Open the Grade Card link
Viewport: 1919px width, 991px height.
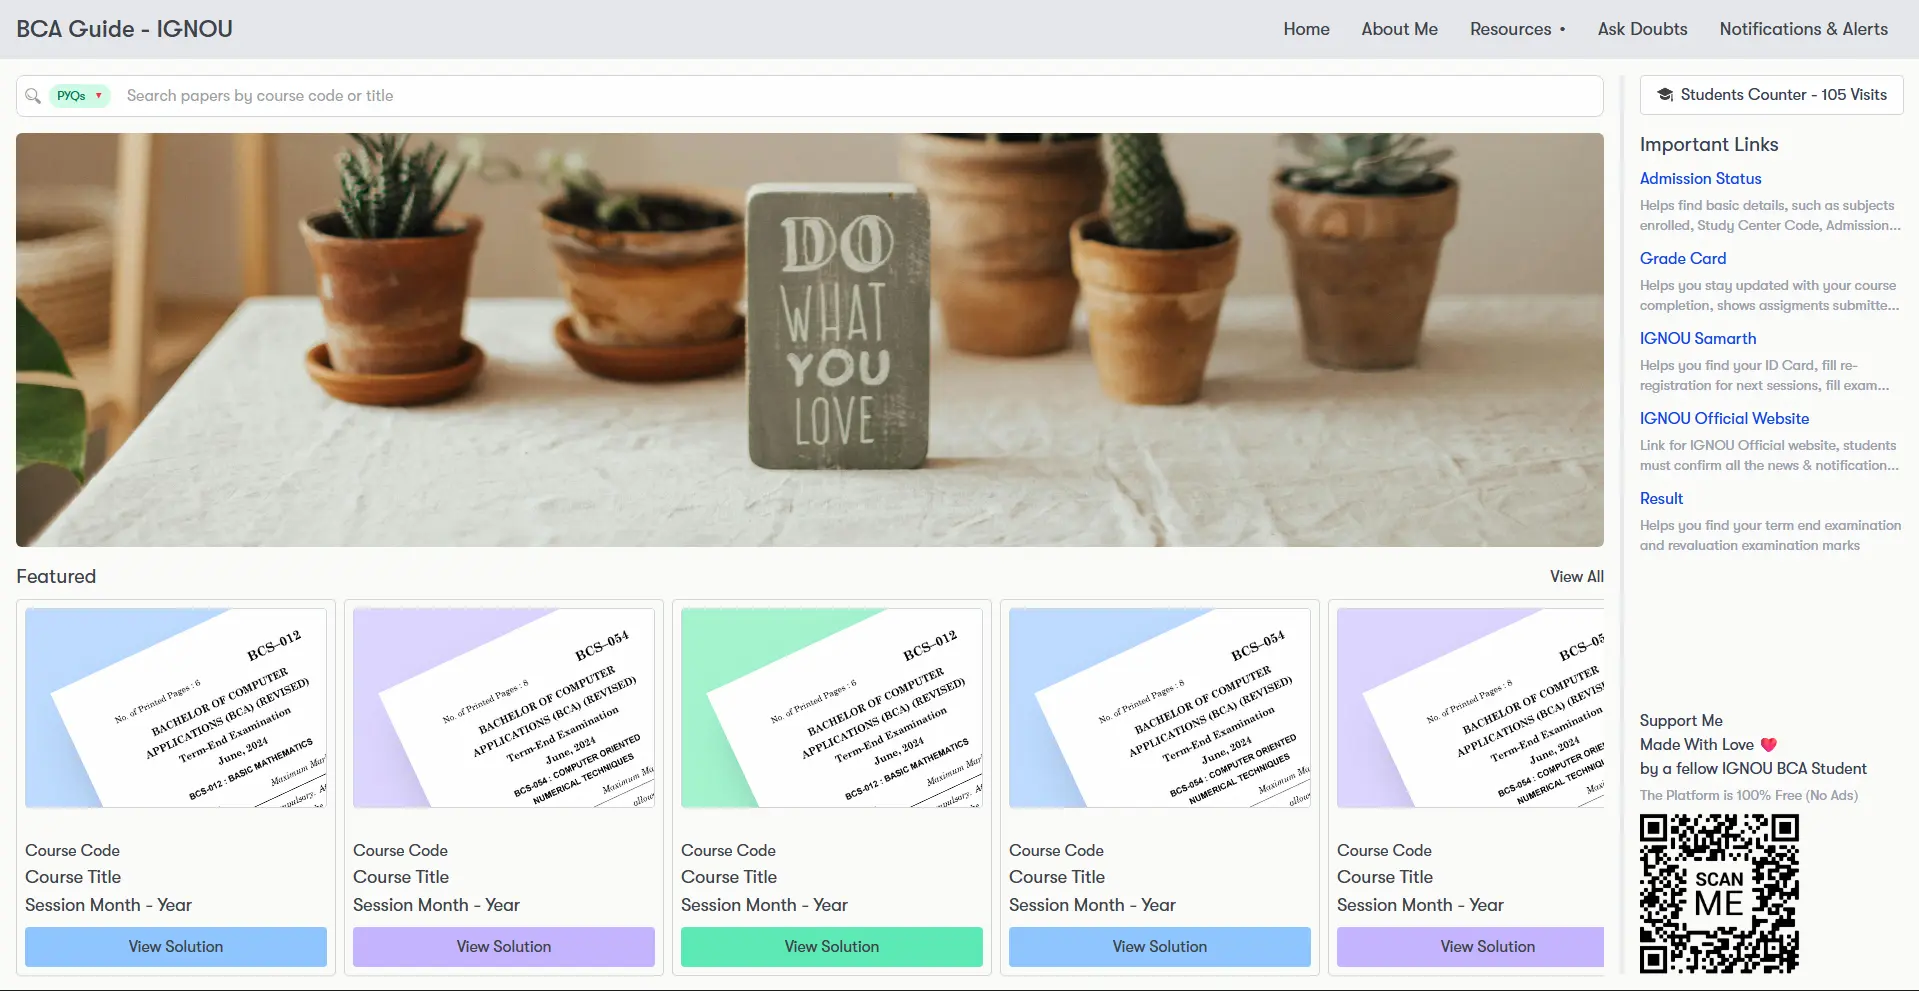coord(1682,258)
